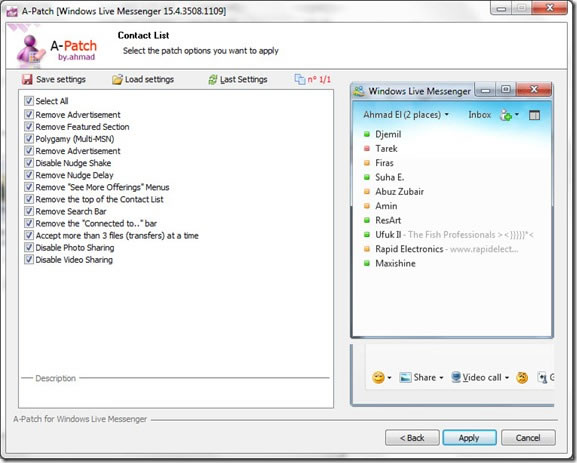Click the wink emoticon icon after Video call
Viewport: 577px width, 463px height.
coord(522,377)
